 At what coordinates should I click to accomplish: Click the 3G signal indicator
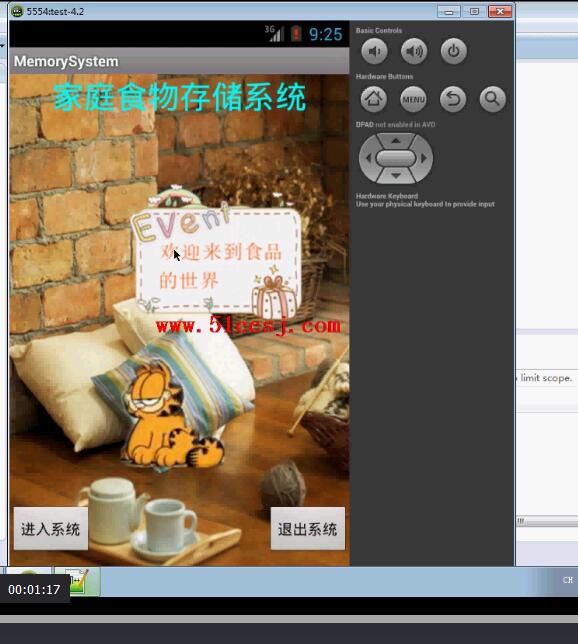(274, 34)
